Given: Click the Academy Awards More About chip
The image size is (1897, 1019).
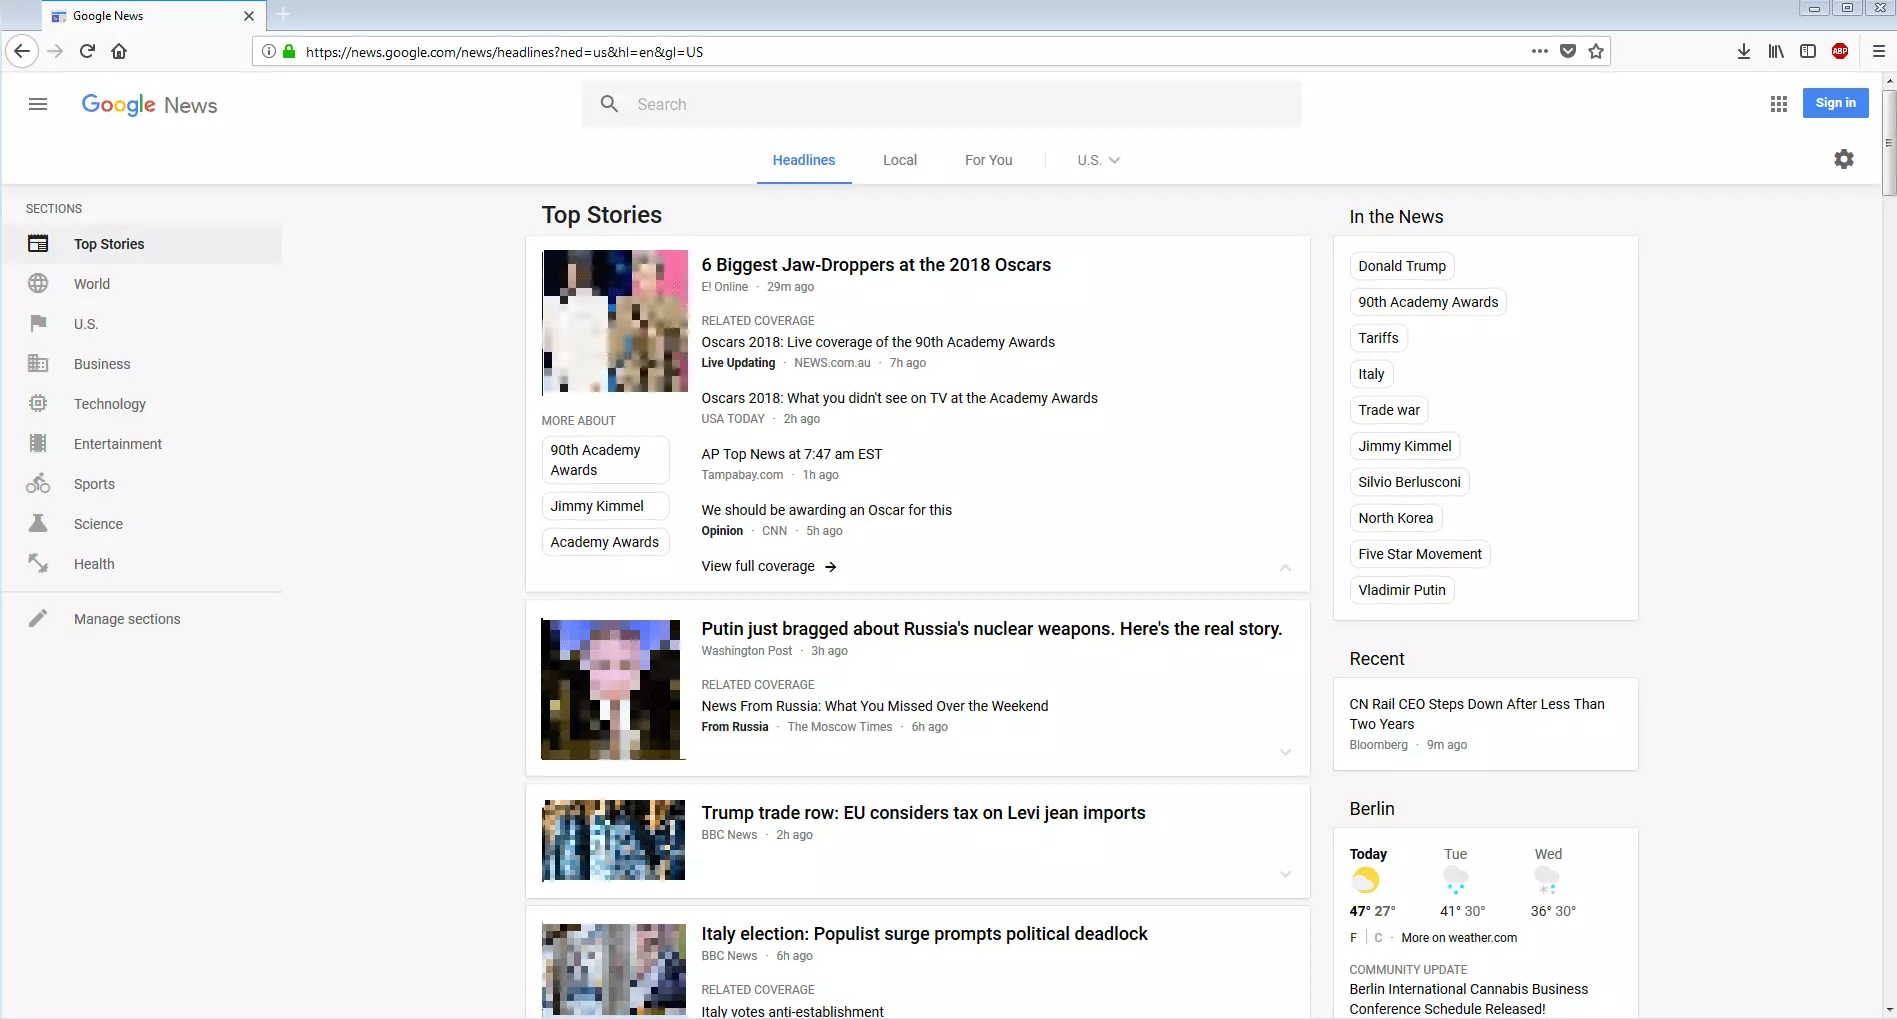Looking at the screenshot, I should (x=605, y=542).
